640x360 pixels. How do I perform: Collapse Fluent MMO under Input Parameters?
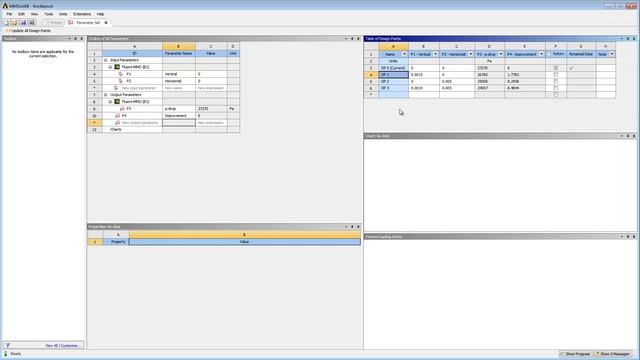[110, 67]
